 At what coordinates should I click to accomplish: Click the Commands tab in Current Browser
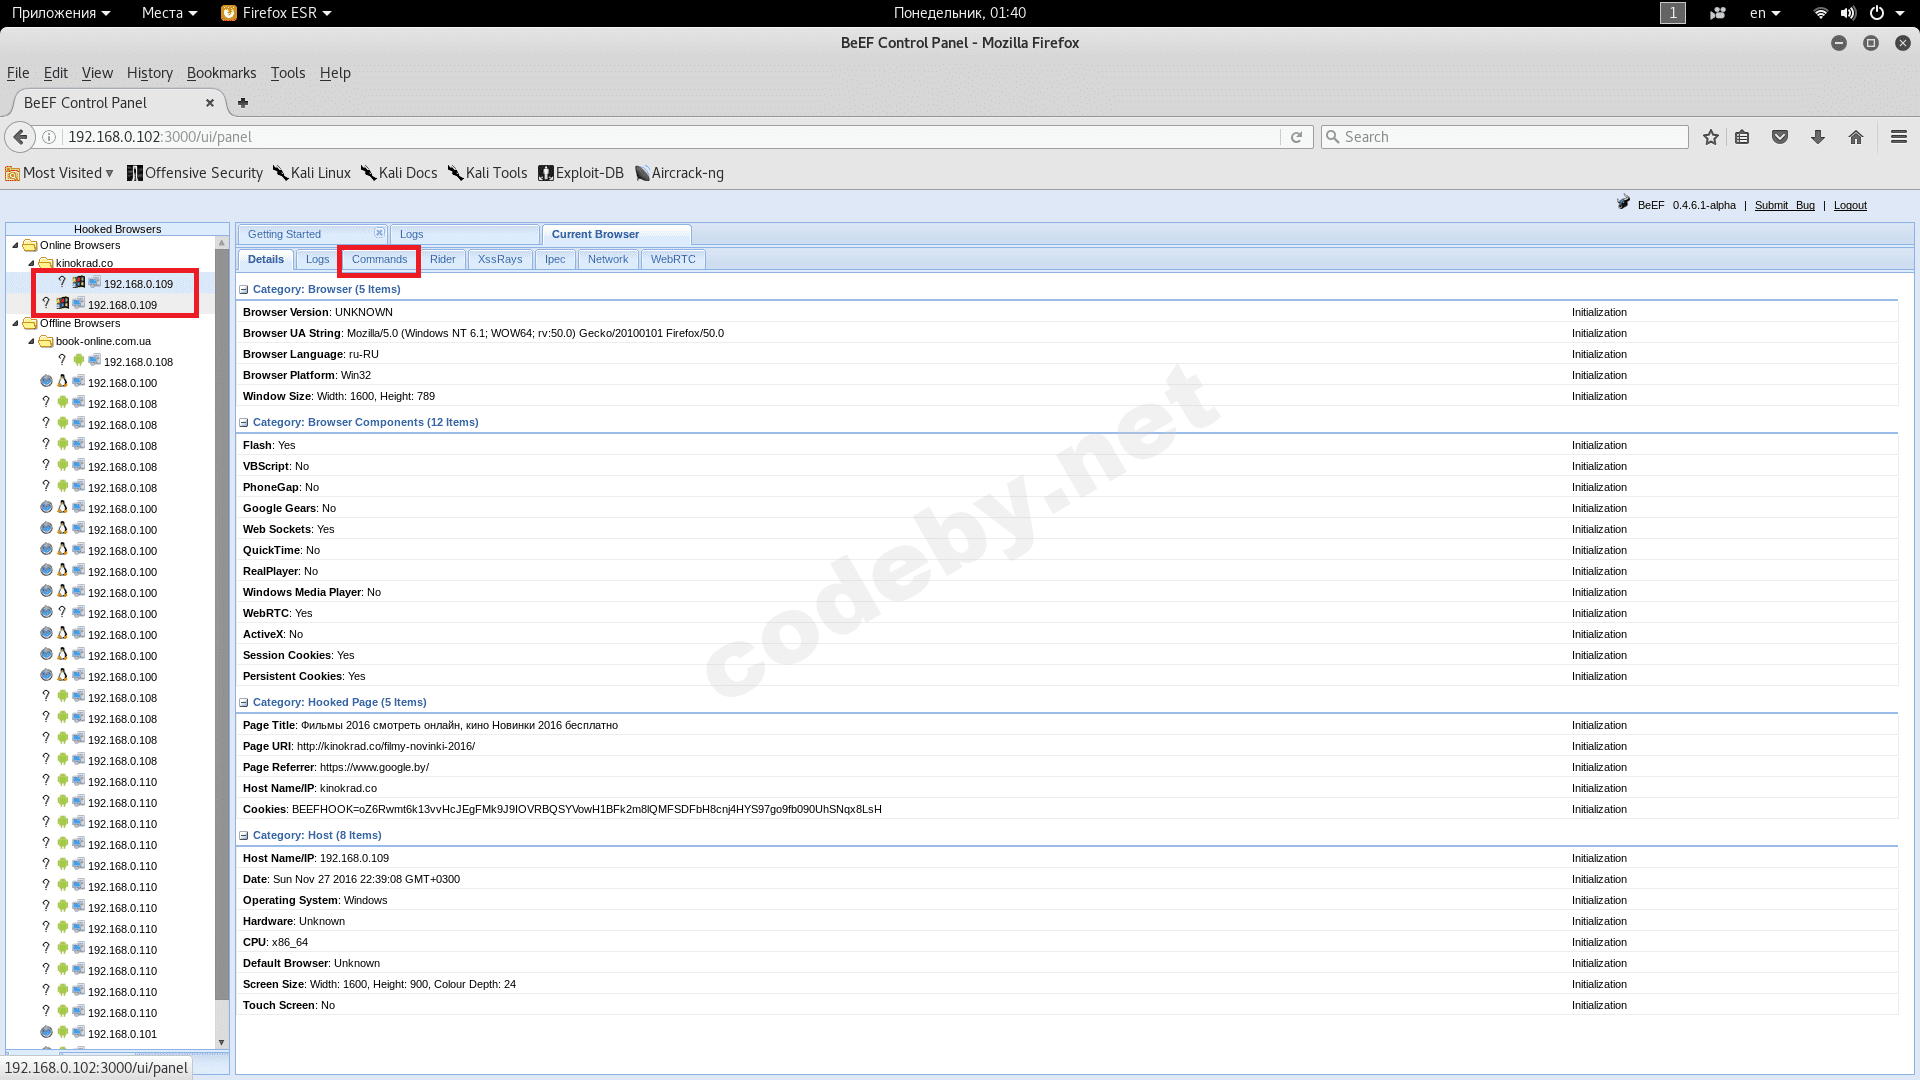pyautogui.click(x=380, y=258)
